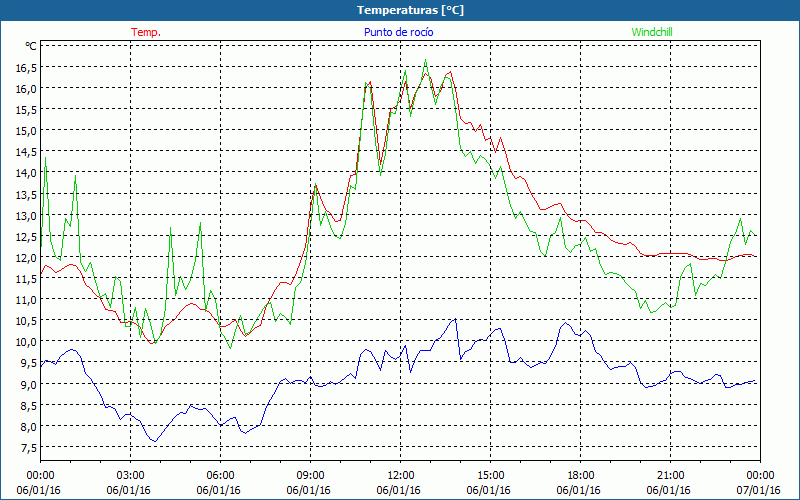Viewport: 800px width, 500px height.
Task: Click the 03:00 time label on the x-axis
Action: pos(131,476)
